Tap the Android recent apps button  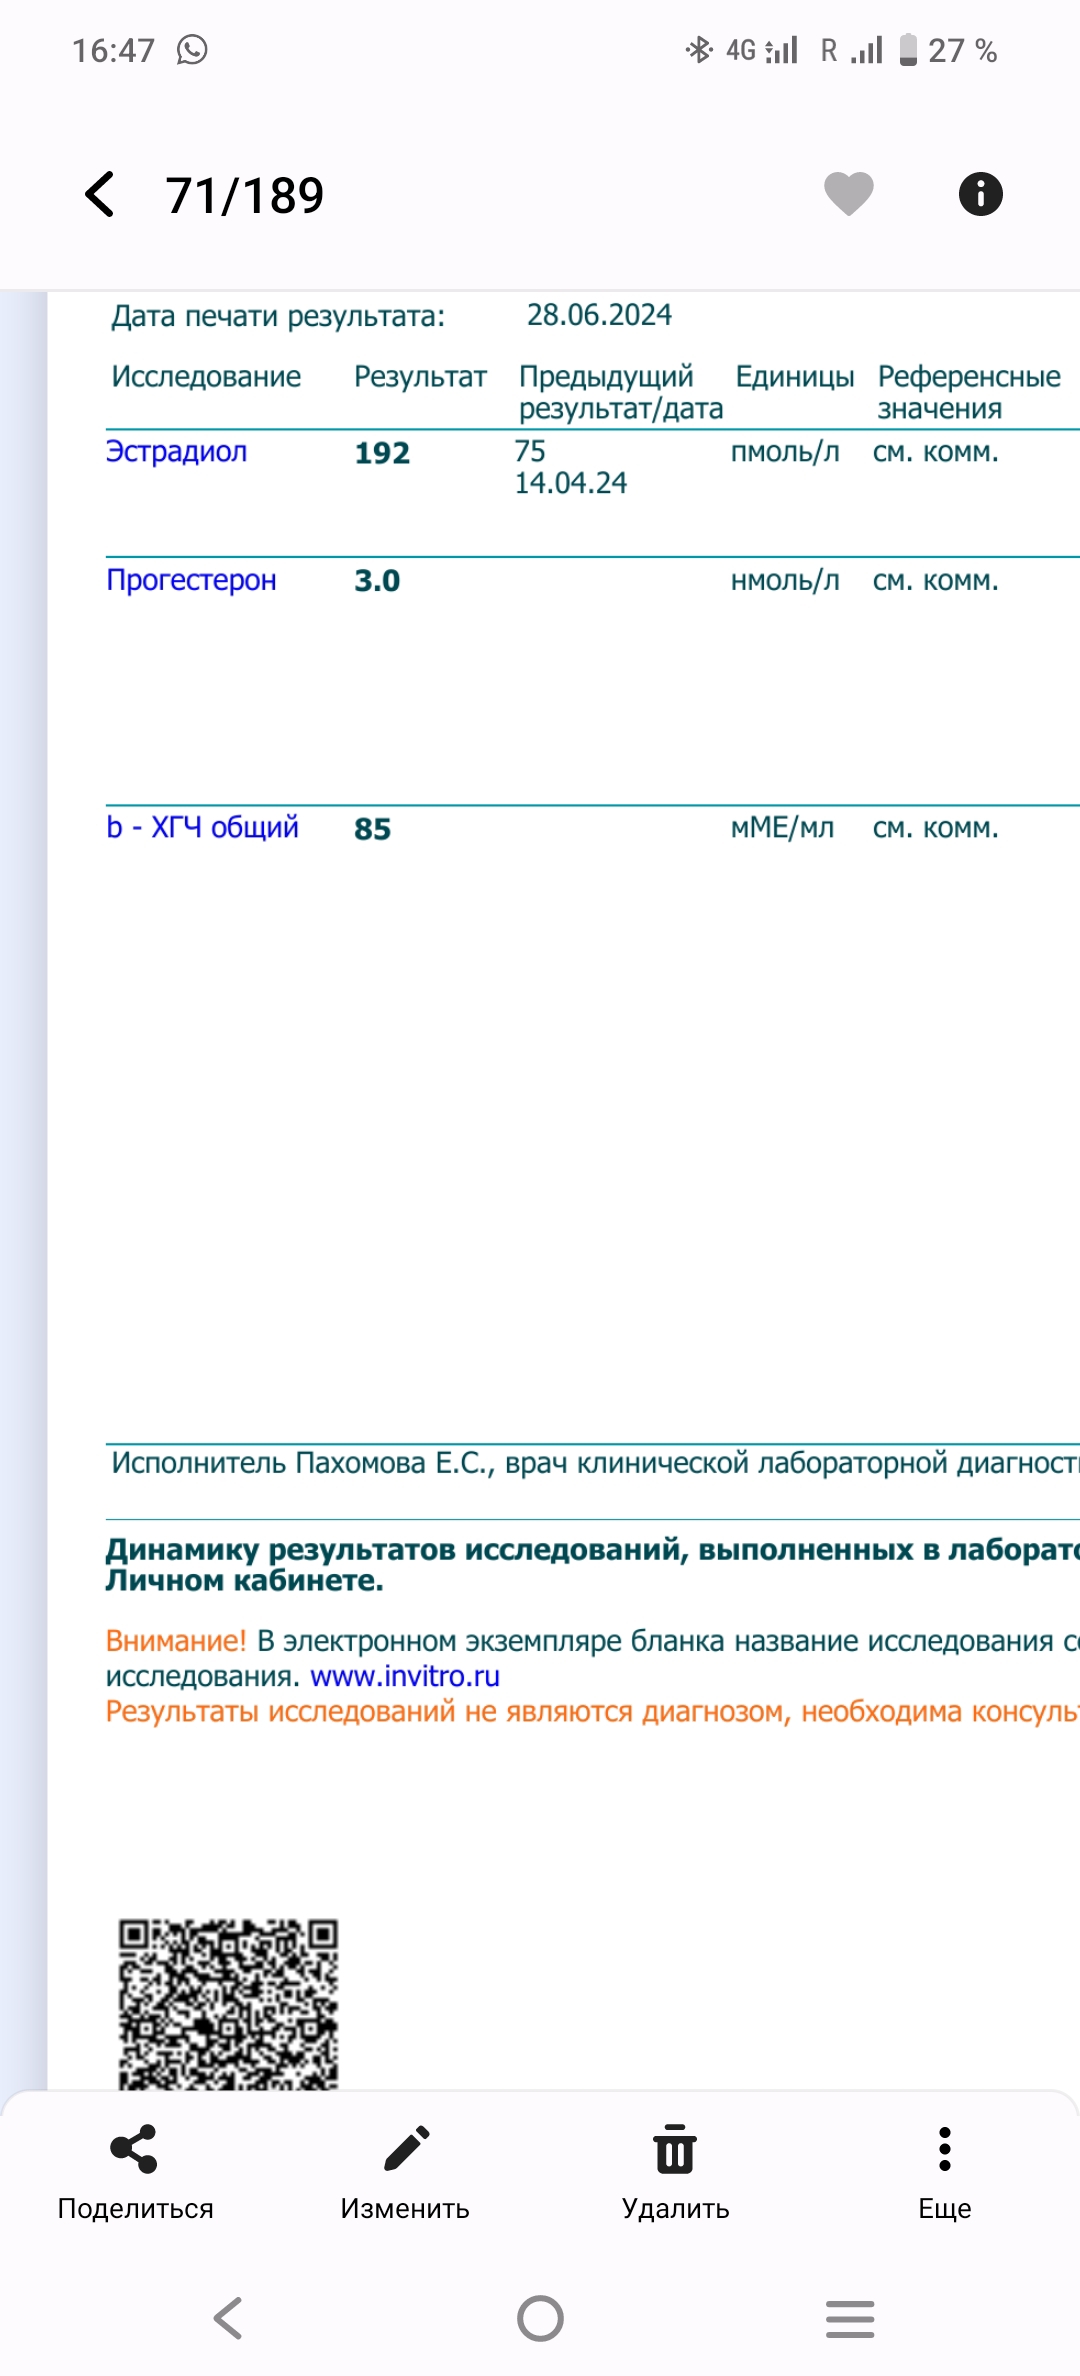point(850,2318)
